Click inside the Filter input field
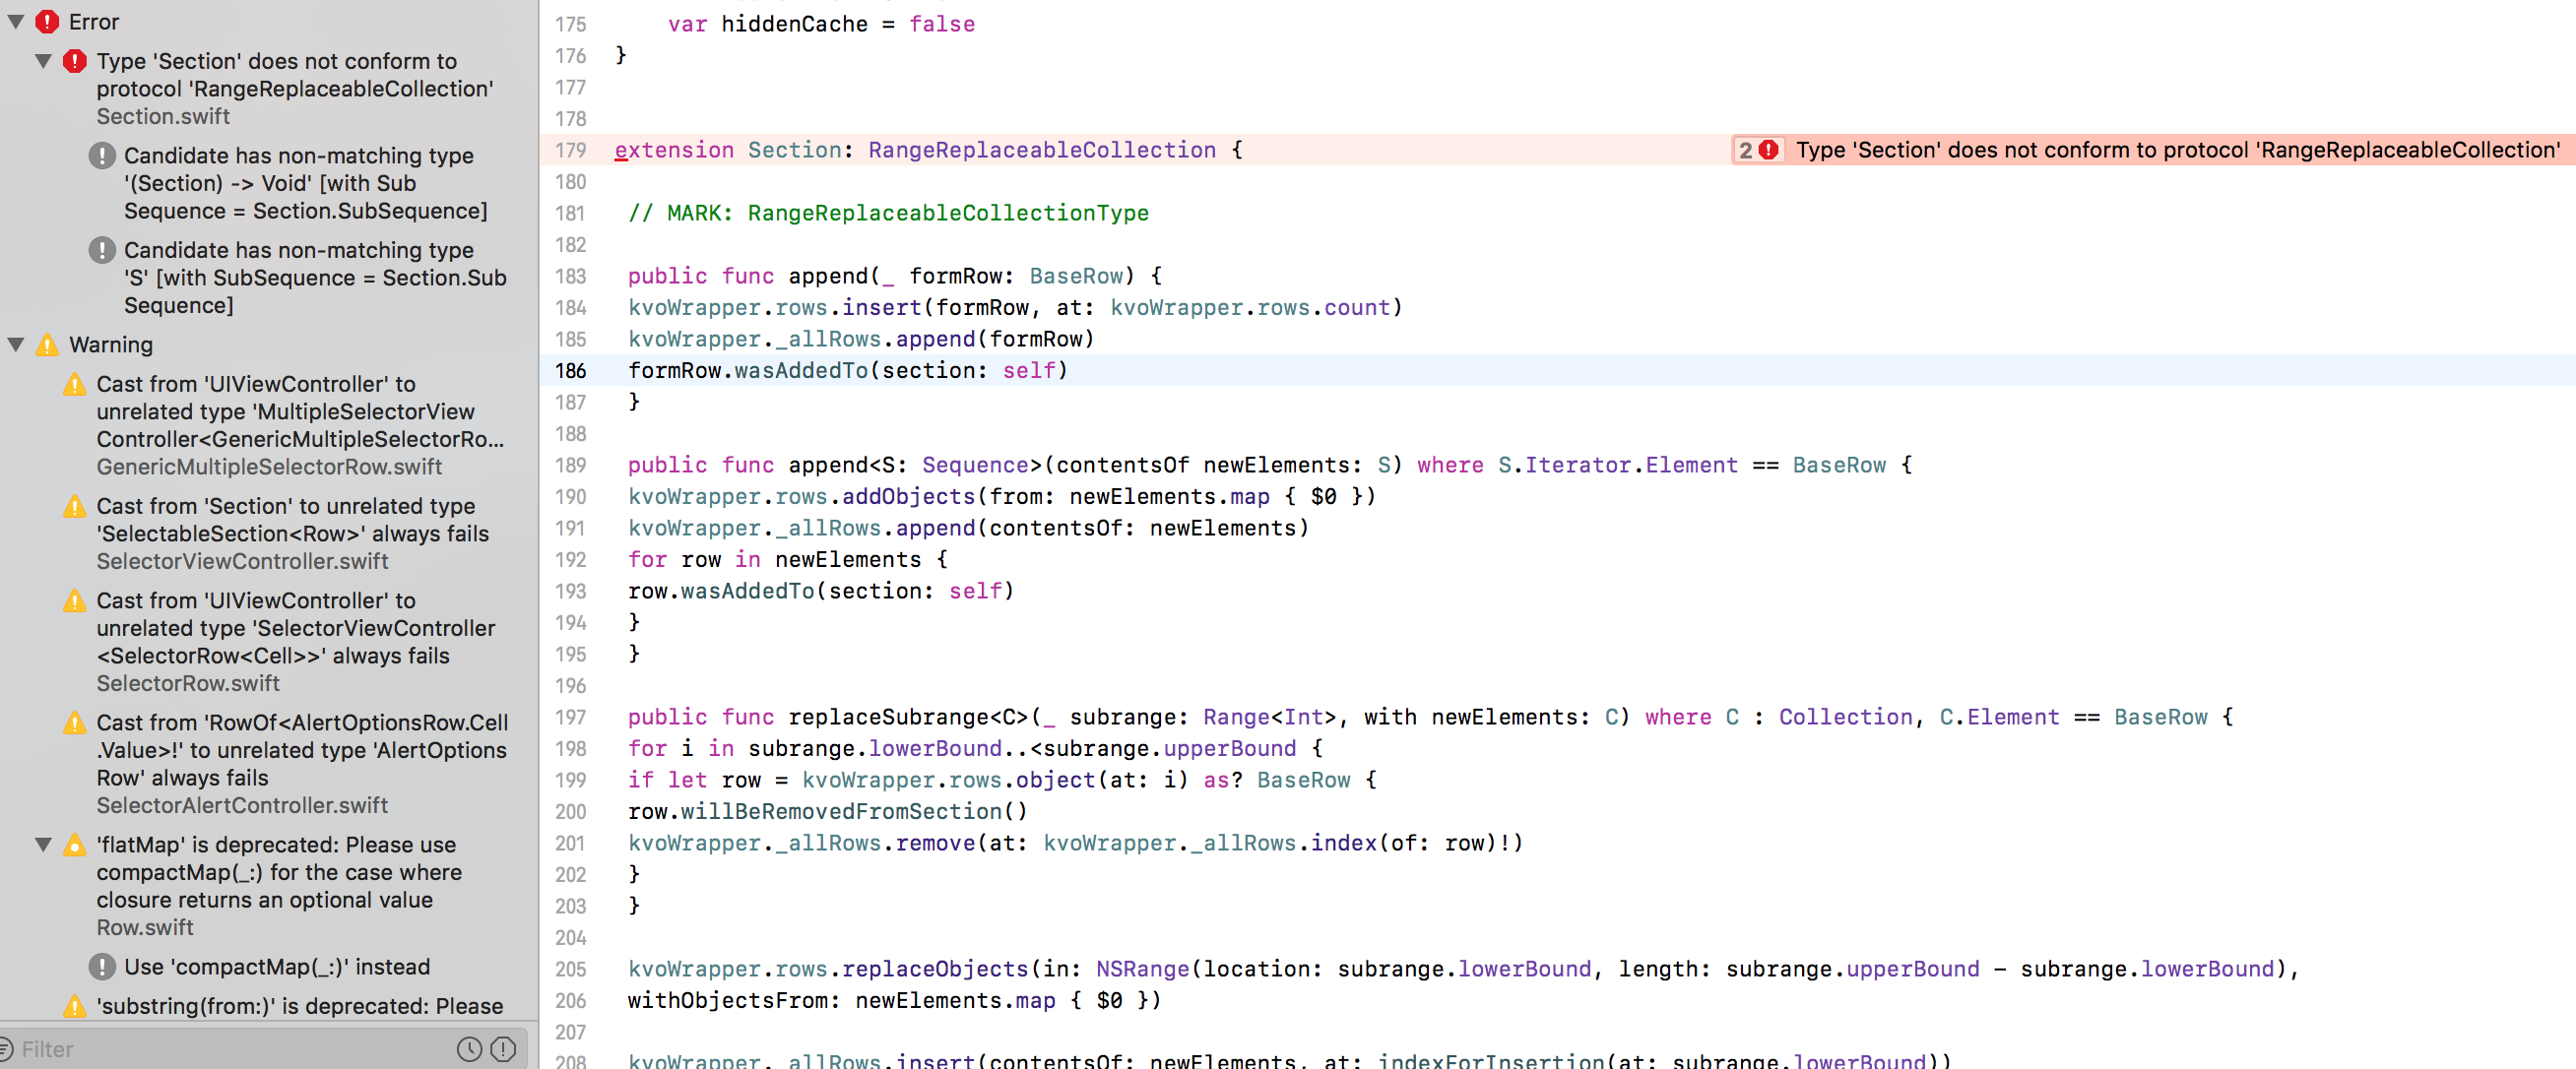Viewport: 2576px width, 1069px height. (200, 1049)
